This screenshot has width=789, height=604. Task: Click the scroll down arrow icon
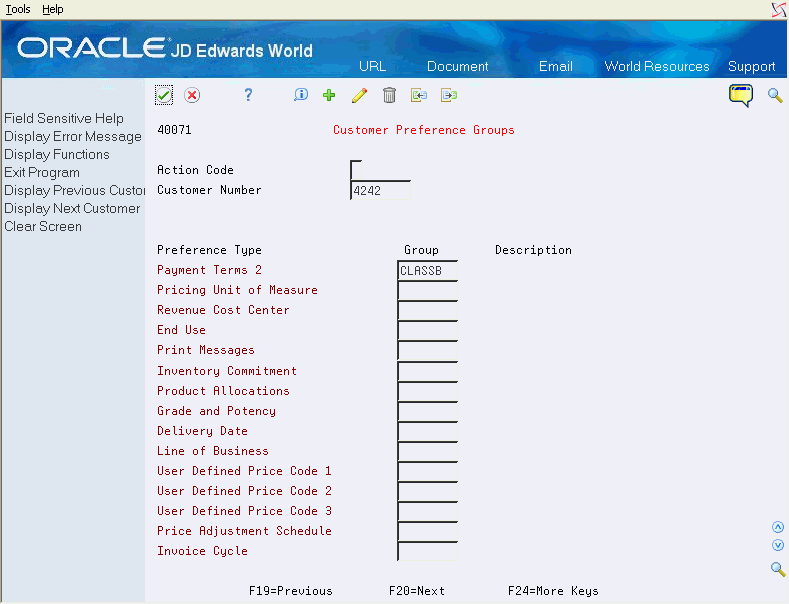click(778, 545)
